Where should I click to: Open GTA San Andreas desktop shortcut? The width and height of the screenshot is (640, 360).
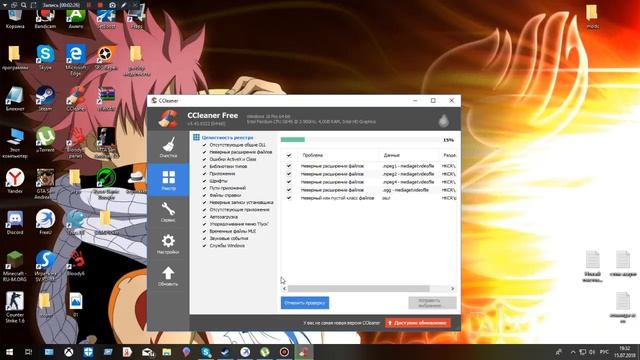[x=45, y=184]
